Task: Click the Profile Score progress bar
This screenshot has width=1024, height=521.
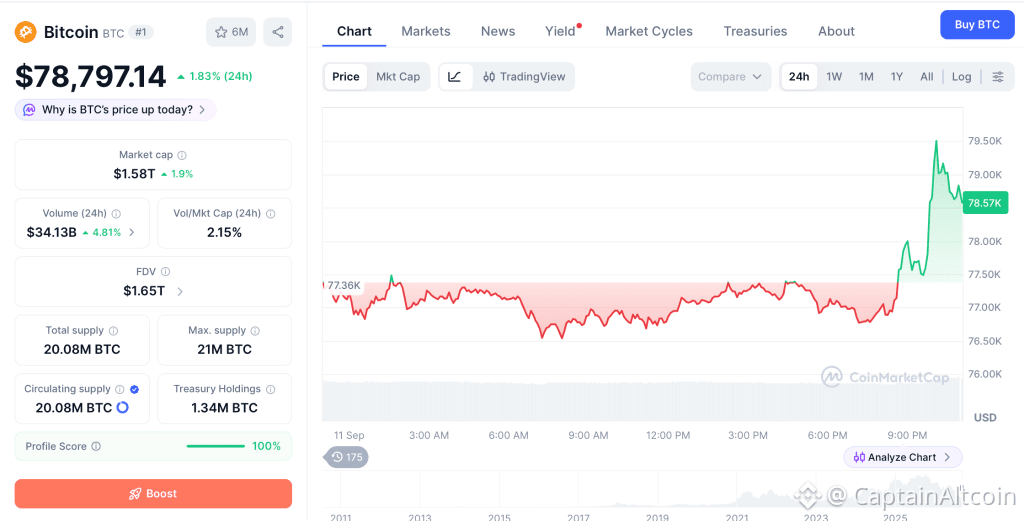Action: 216,447
